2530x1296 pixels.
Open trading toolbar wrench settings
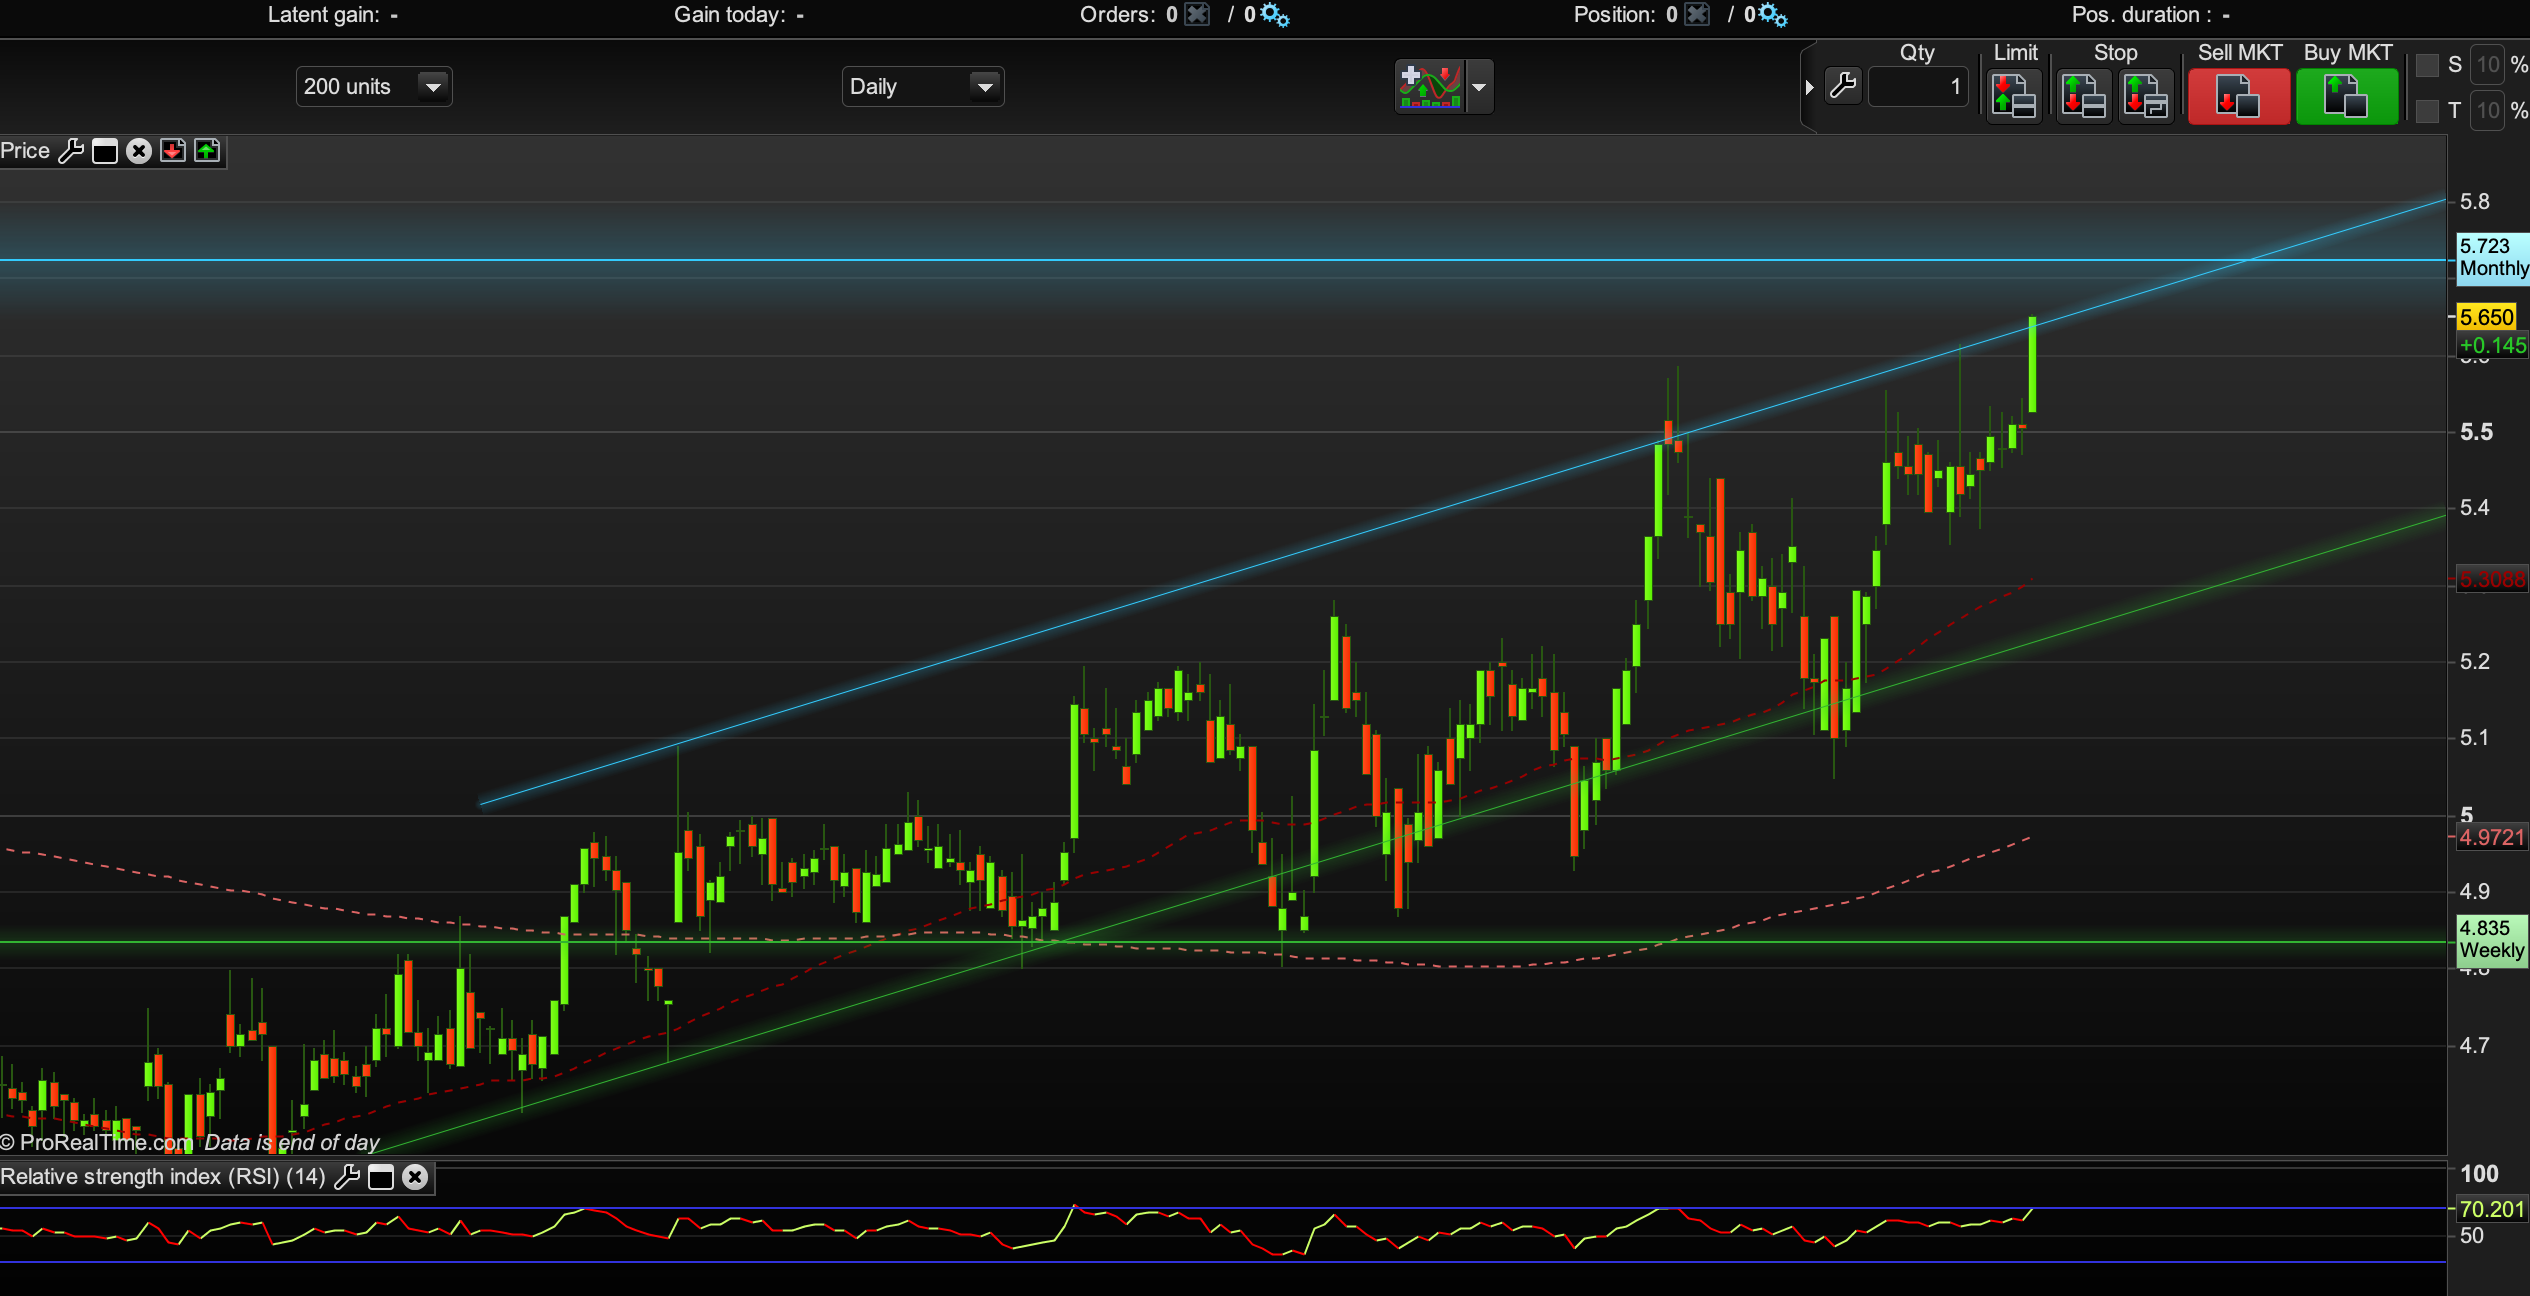click(x=1843, y=86)
